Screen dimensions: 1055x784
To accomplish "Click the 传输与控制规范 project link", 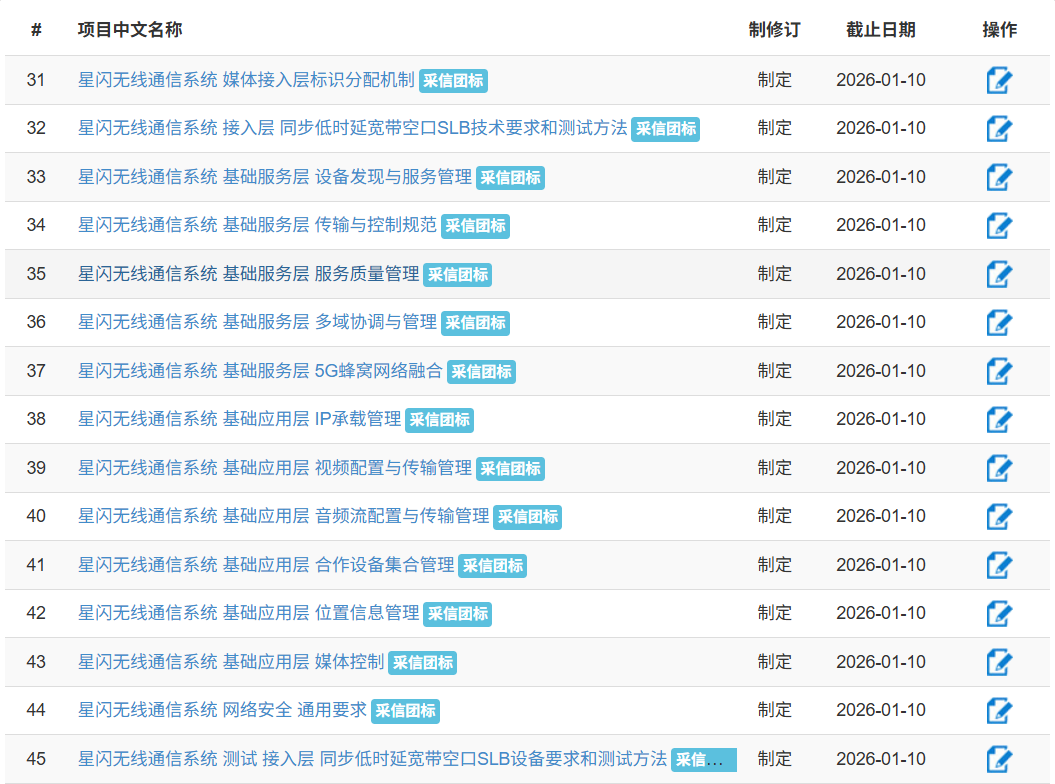I will click(x=257, y=225).
